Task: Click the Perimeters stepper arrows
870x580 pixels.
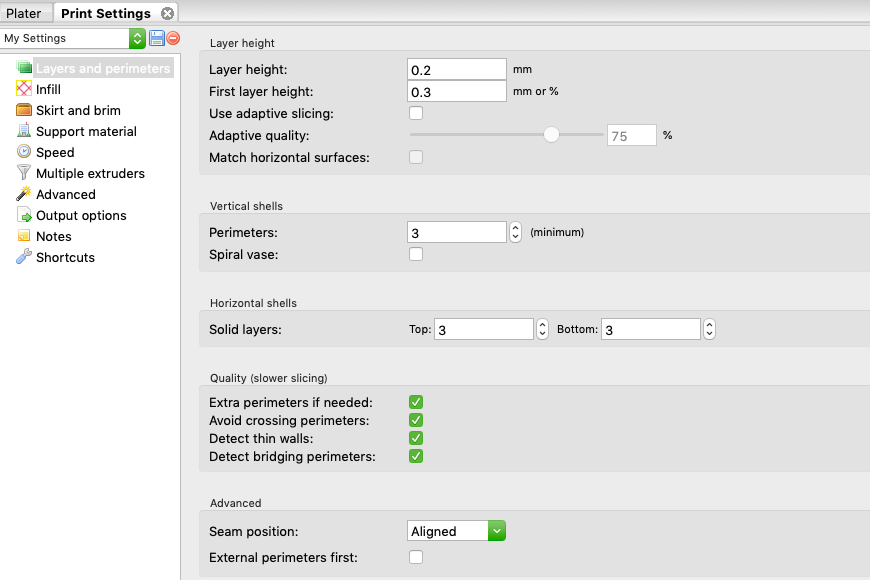Action: coord(515,233)
